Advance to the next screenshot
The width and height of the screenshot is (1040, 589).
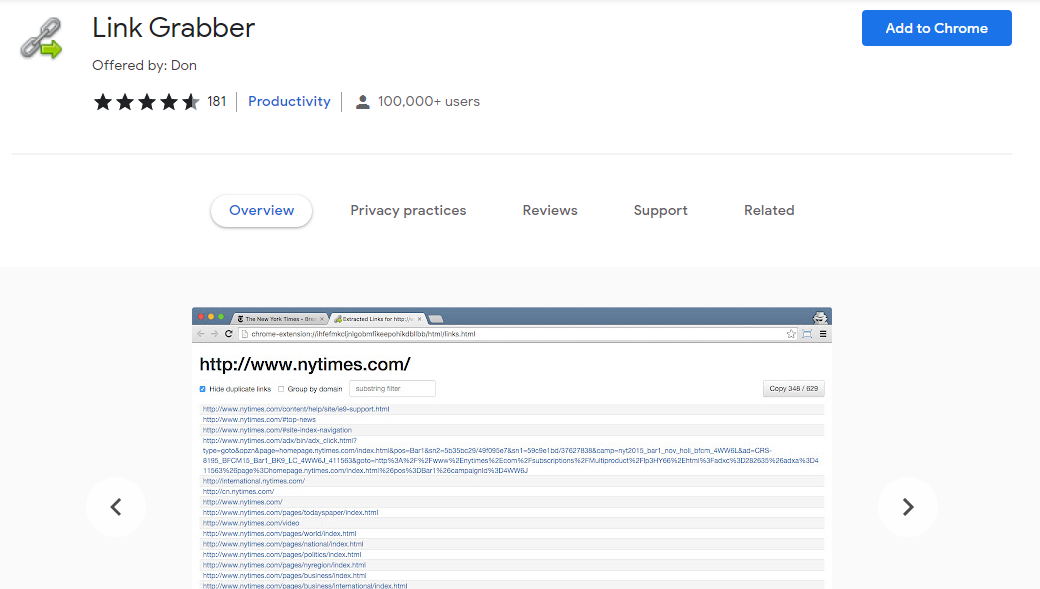[907, 507]
